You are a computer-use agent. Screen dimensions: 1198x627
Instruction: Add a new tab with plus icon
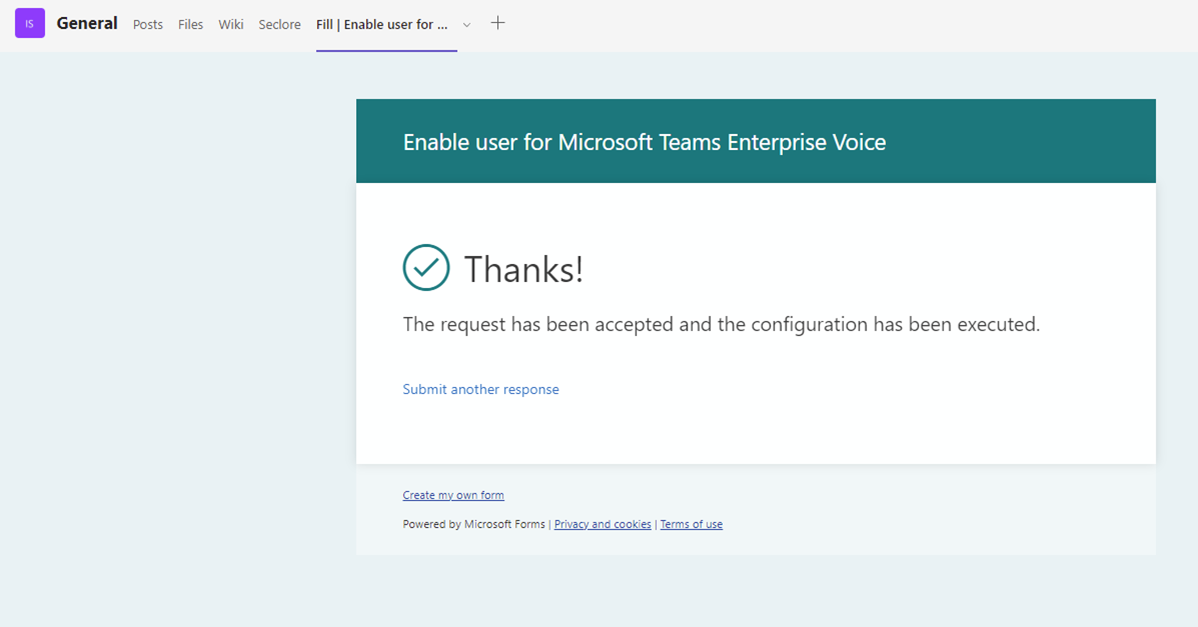point(498,23)
